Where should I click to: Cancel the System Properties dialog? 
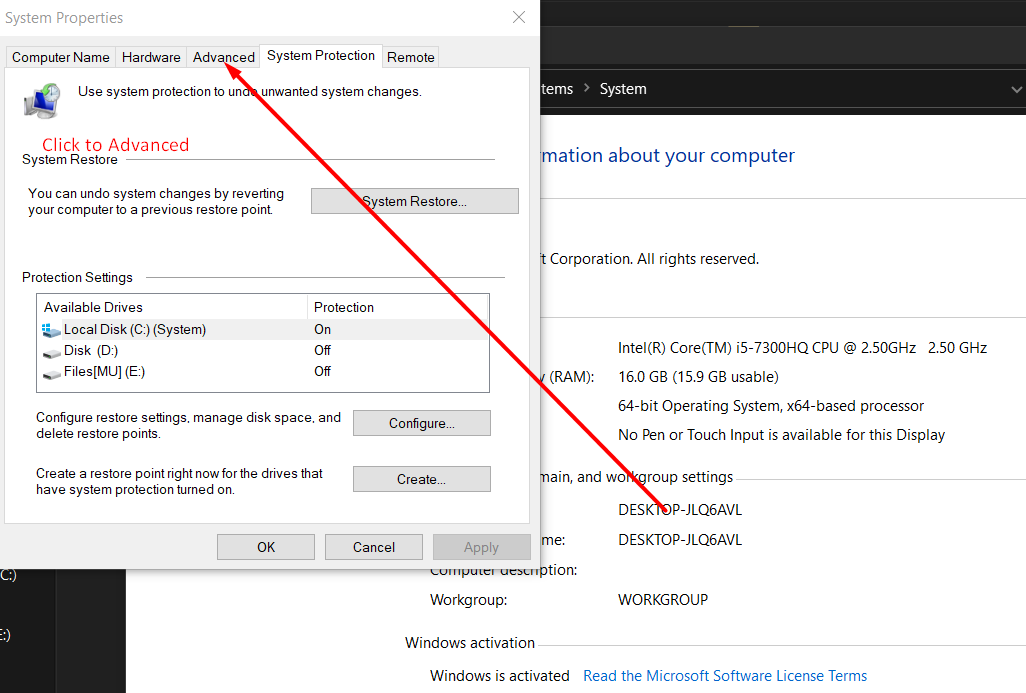pyautogui.click(x=374, y=547)
